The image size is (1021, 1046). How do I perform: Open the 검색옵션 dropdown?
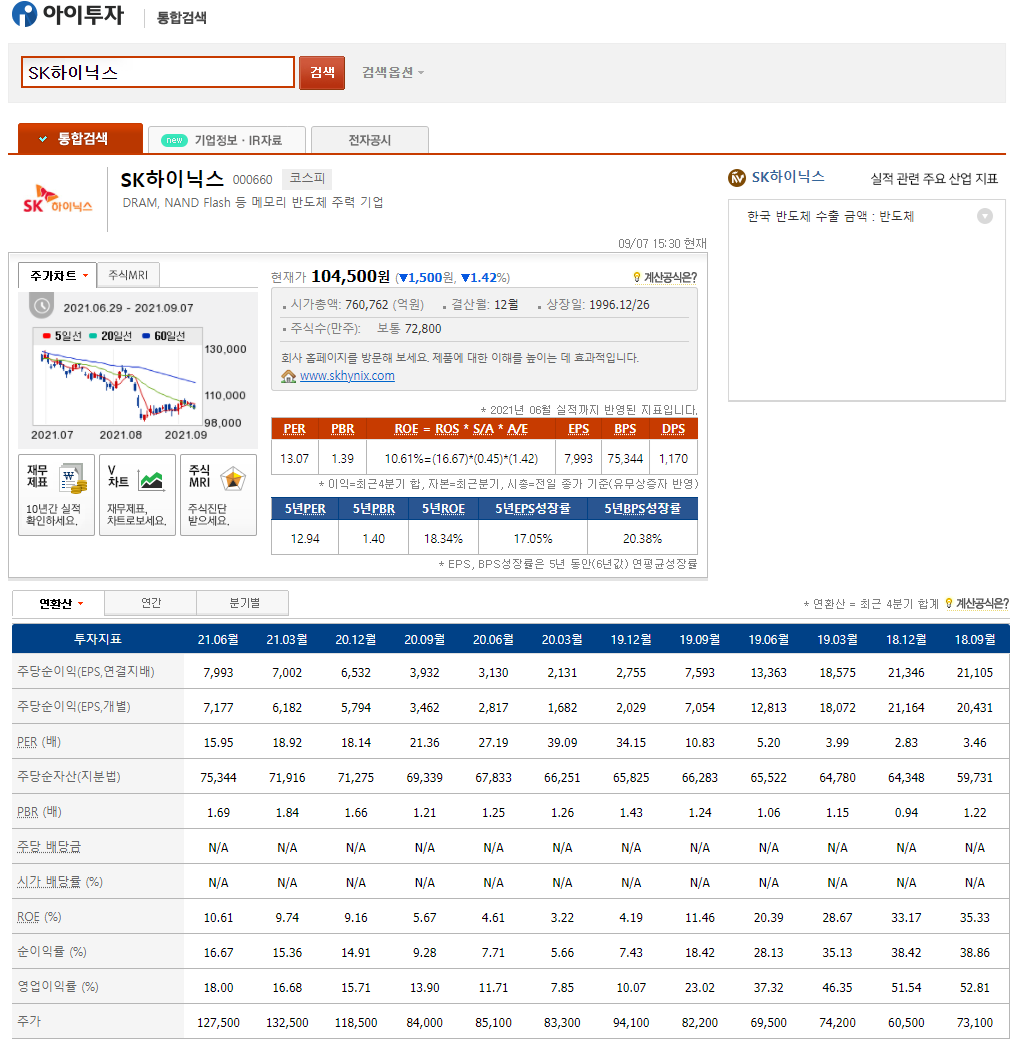click(x=393, y=72)
